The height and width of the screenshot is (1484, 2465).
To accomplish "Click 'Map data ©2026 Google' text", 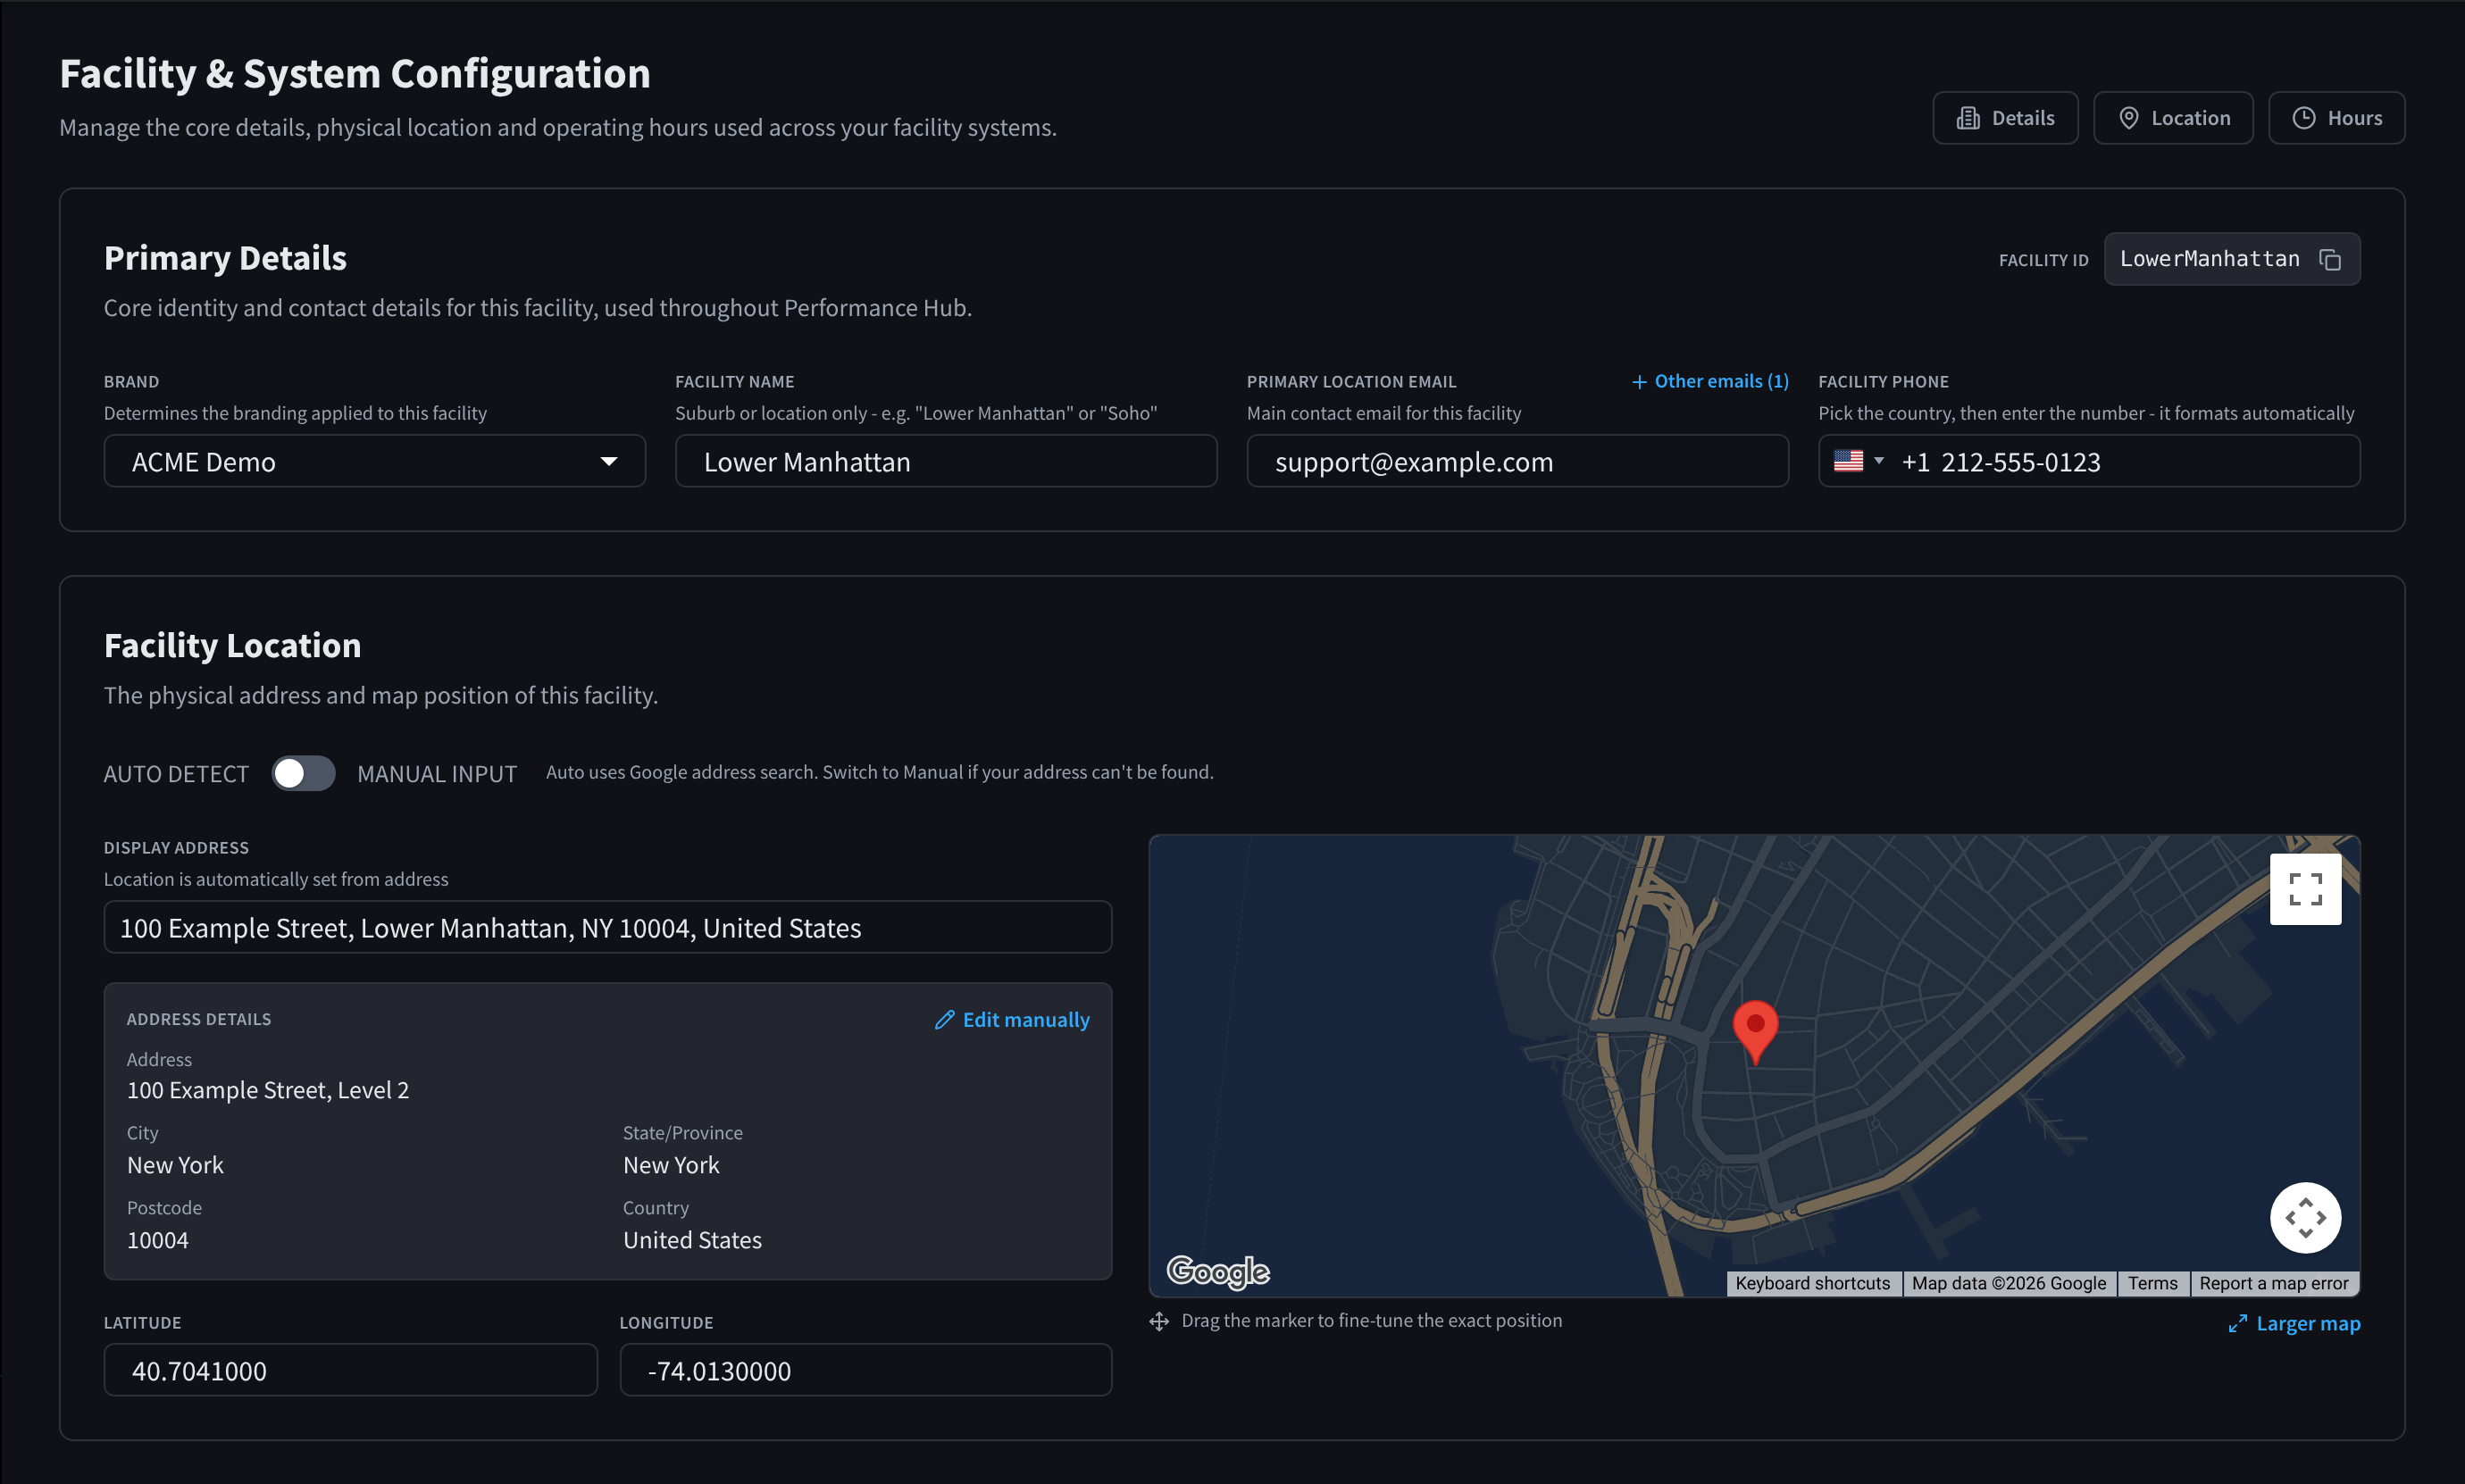I will (x=2008, y=1283).
